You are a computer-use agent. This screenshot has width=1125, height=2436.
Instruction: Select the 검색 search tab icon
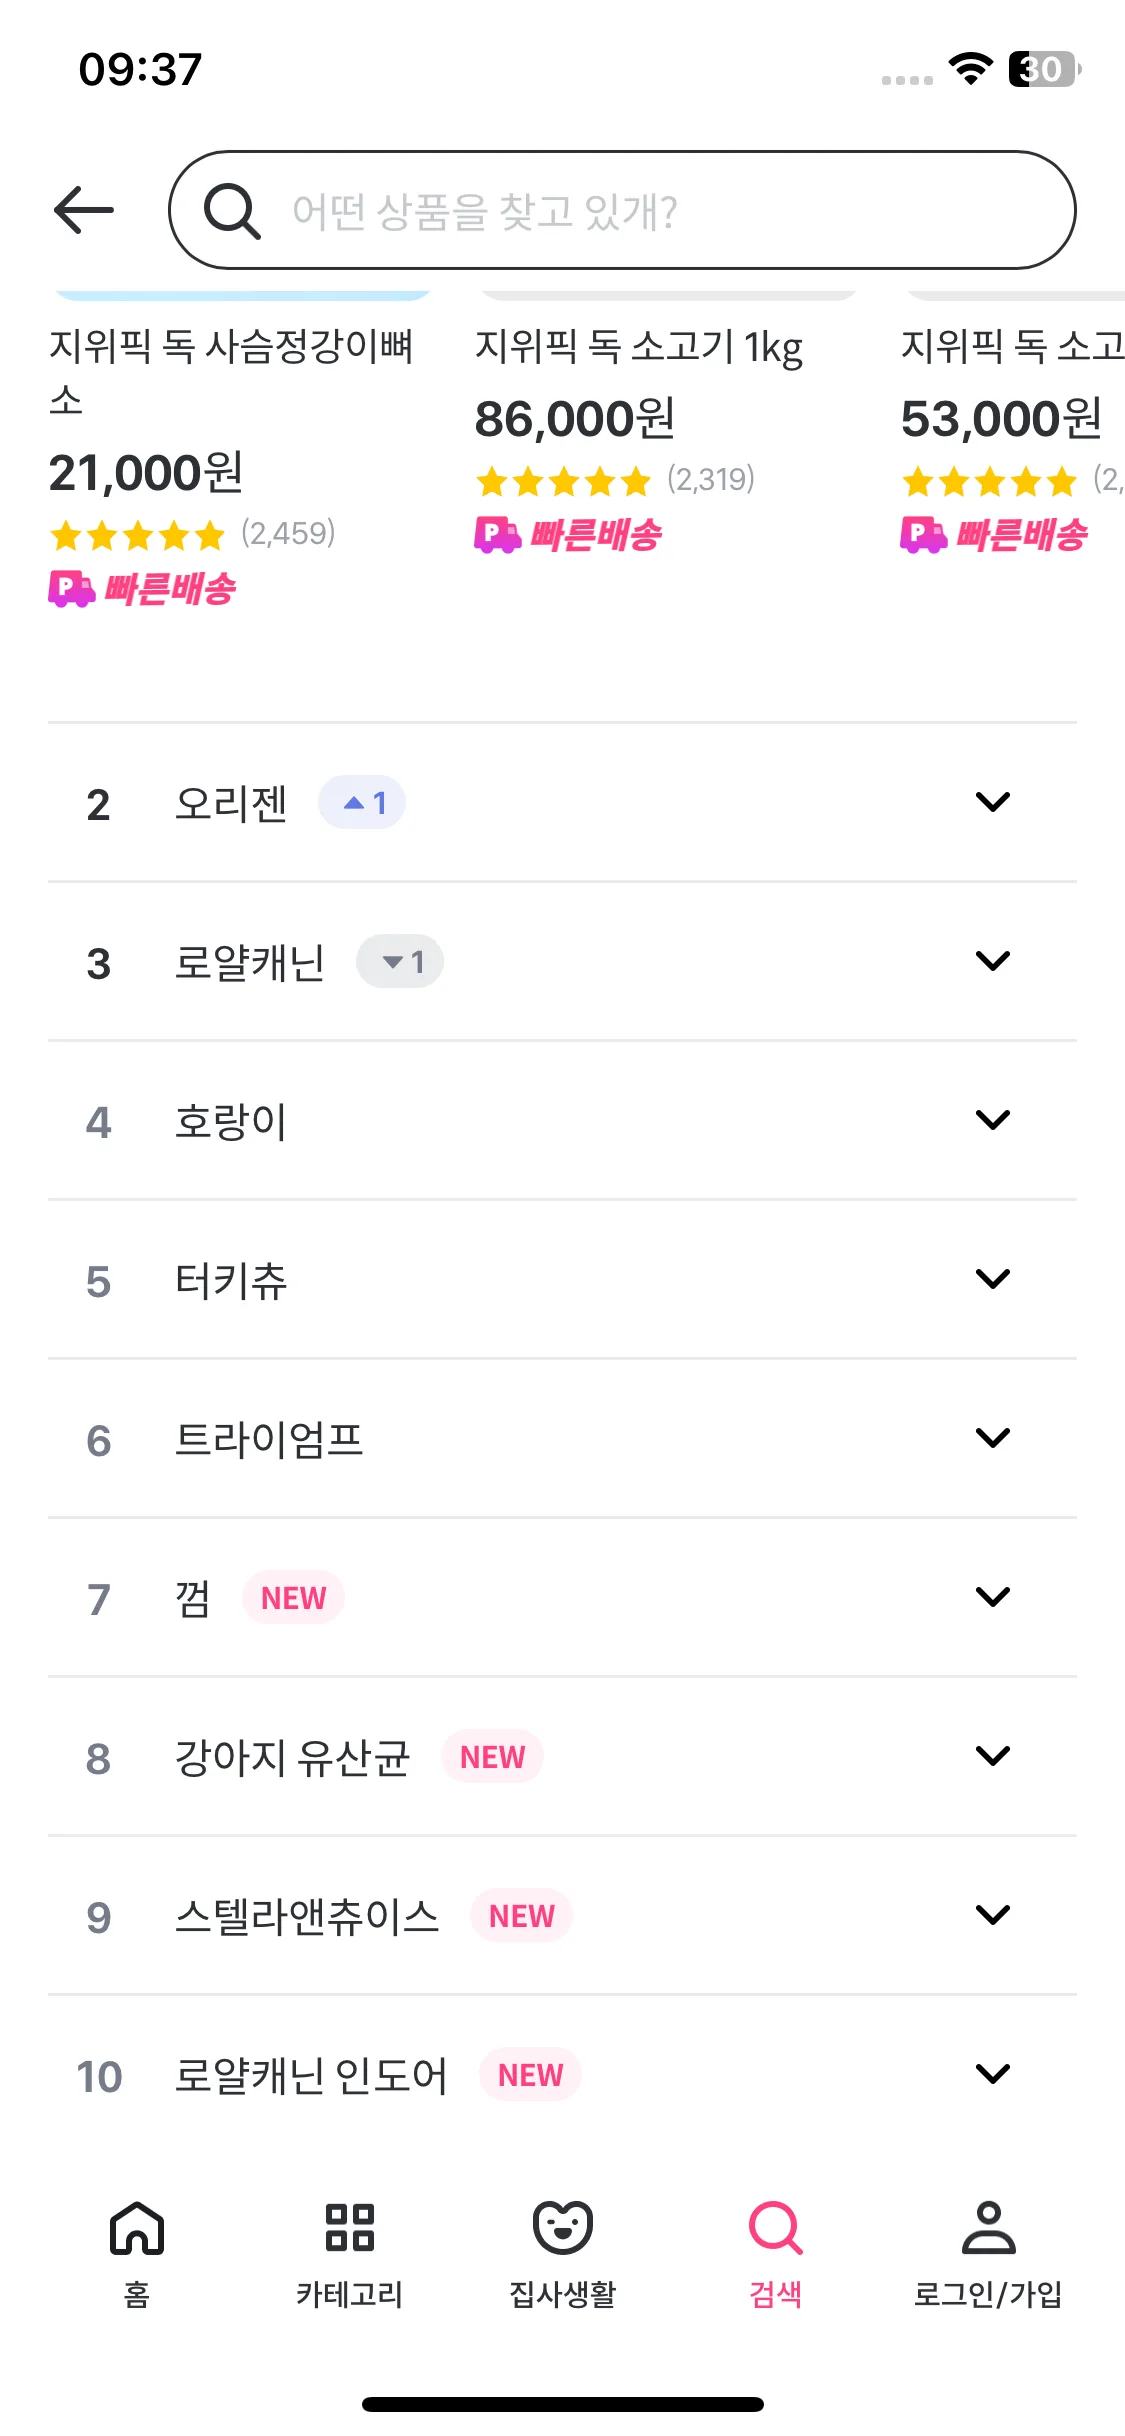click(x=776, y=2228)
